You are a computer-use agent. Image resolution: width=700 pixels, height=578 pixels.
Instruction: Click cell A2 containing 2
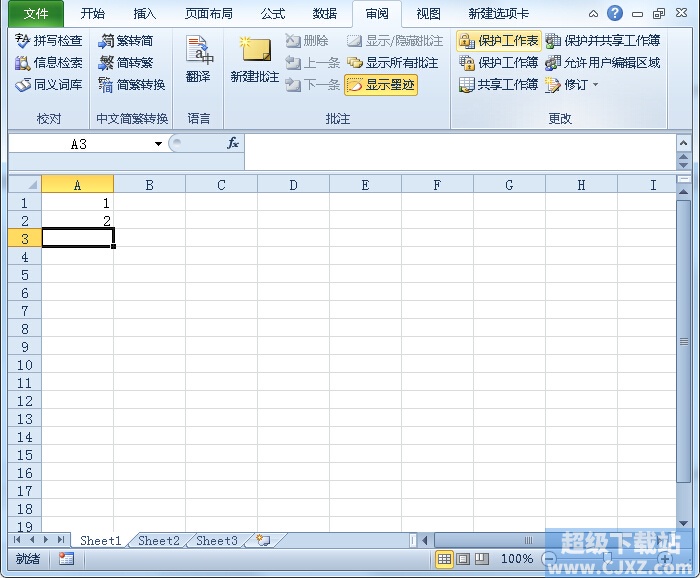(78, 220)
